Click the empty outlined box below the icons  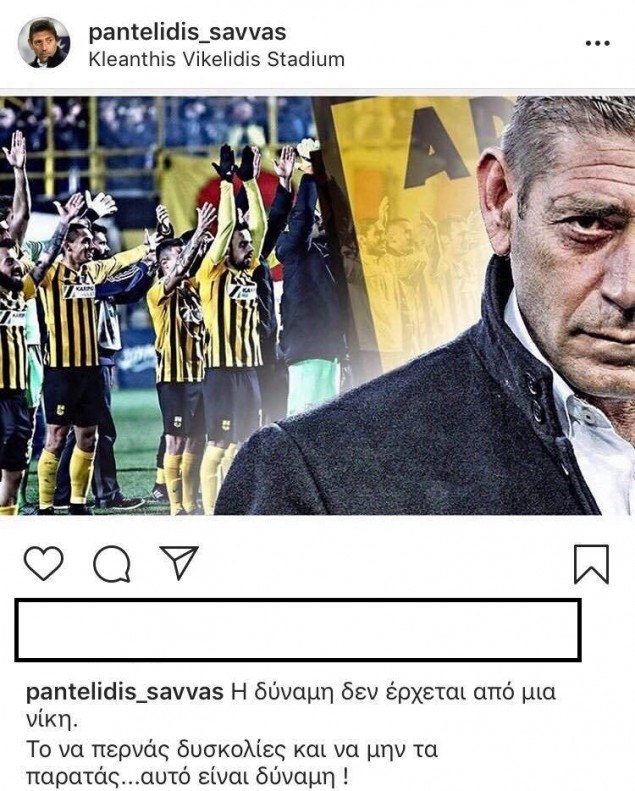click(298, 630)
